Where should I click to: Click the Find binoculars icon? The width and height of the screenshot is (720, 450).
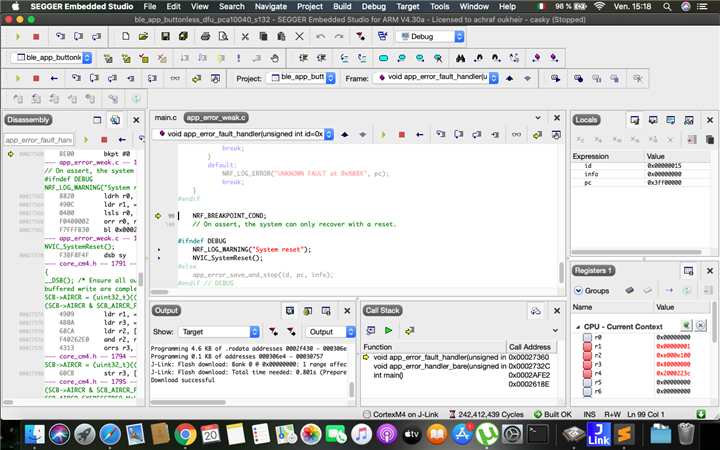click(460, 58)
